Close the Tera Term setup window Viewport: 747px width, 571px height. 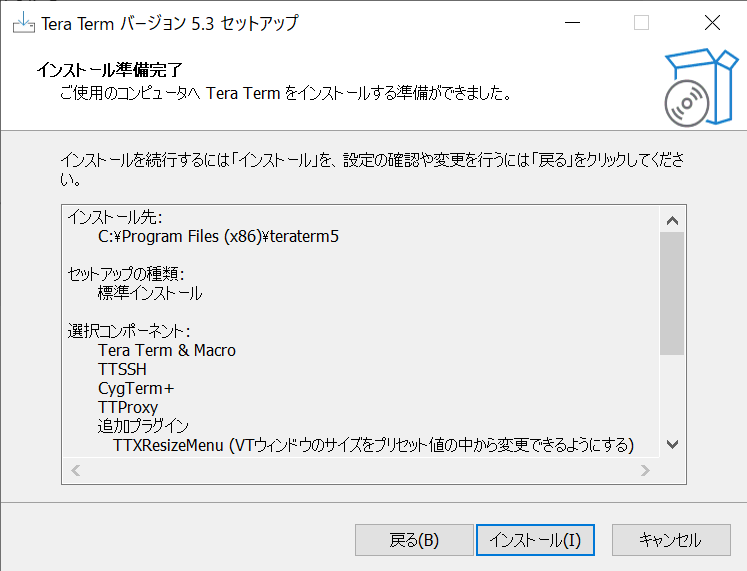click(712, 22)
